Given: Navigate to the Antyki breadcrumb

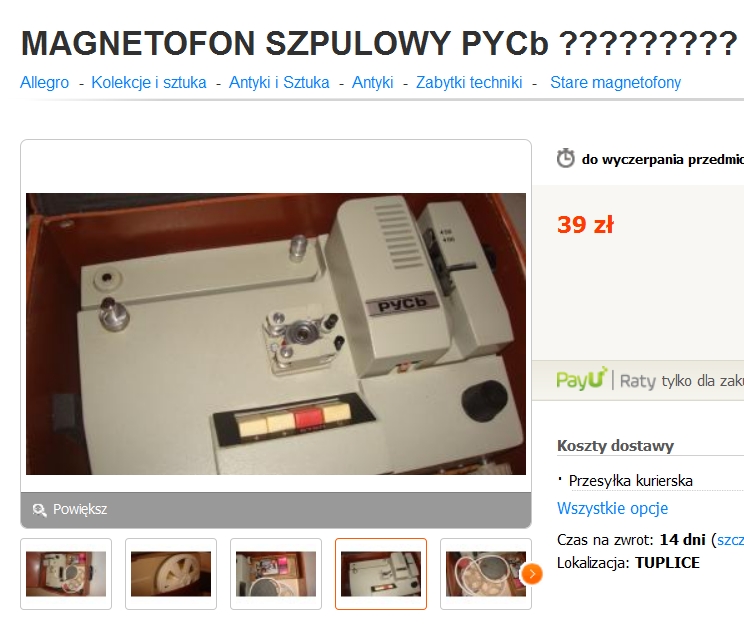Looking at the screenshot, I should [372, 83].
